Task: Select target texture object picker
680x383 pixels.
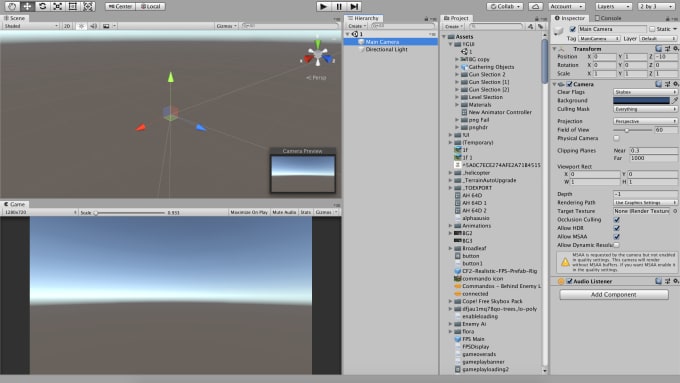Action: pos(675,211)
